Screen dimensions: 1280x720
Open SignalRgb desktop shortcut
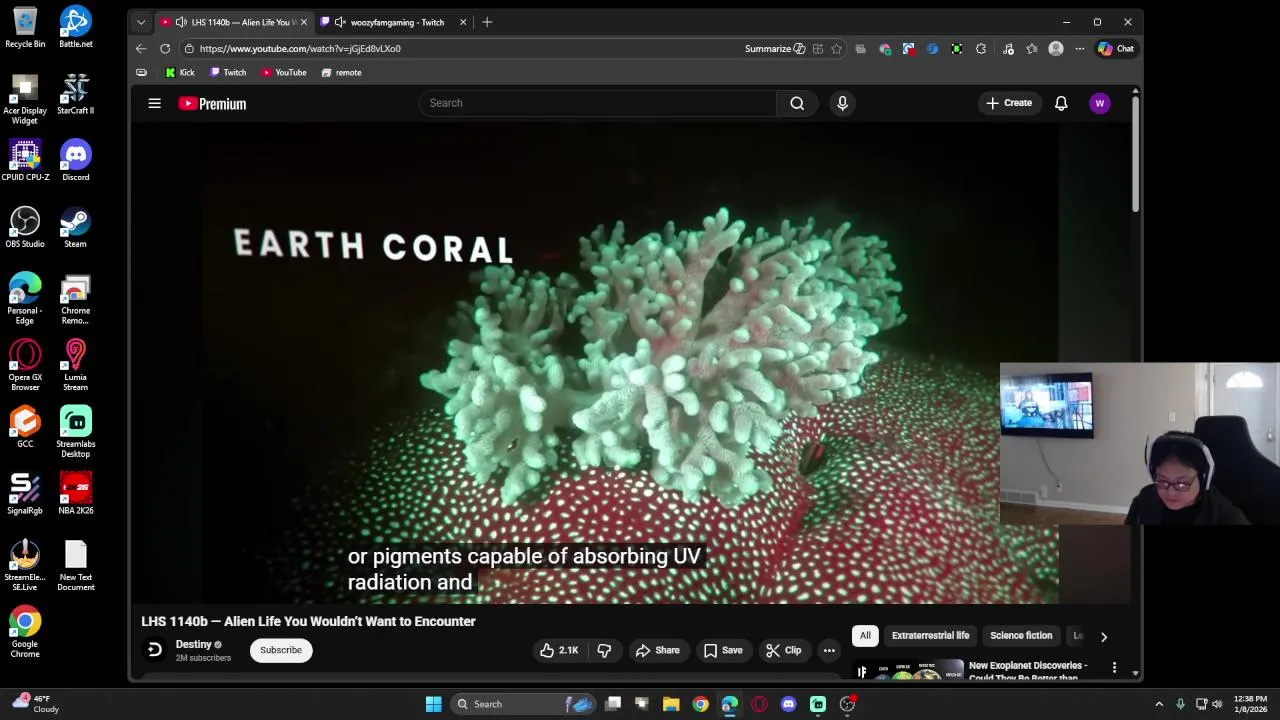25,493
